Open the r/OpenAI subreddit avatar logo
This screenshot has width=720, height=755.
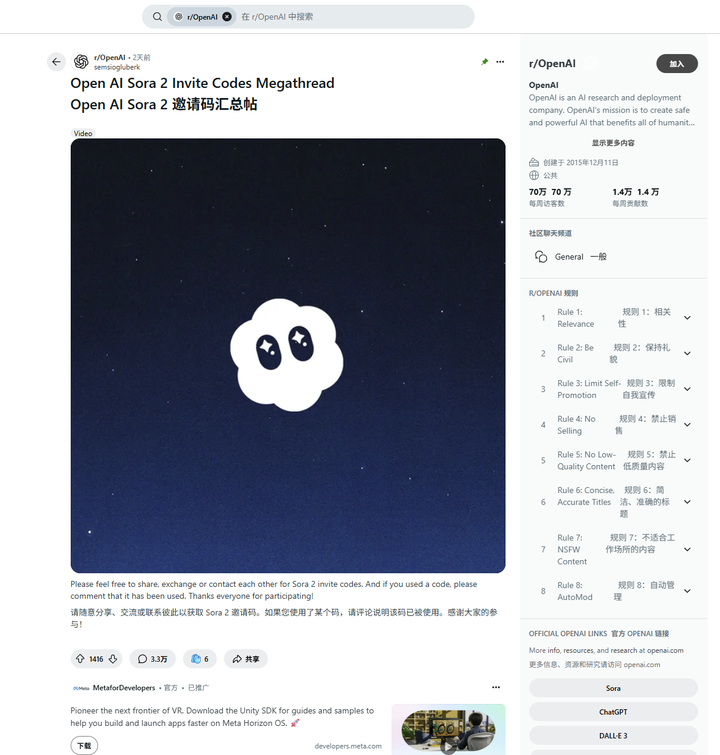pos(81,62)
